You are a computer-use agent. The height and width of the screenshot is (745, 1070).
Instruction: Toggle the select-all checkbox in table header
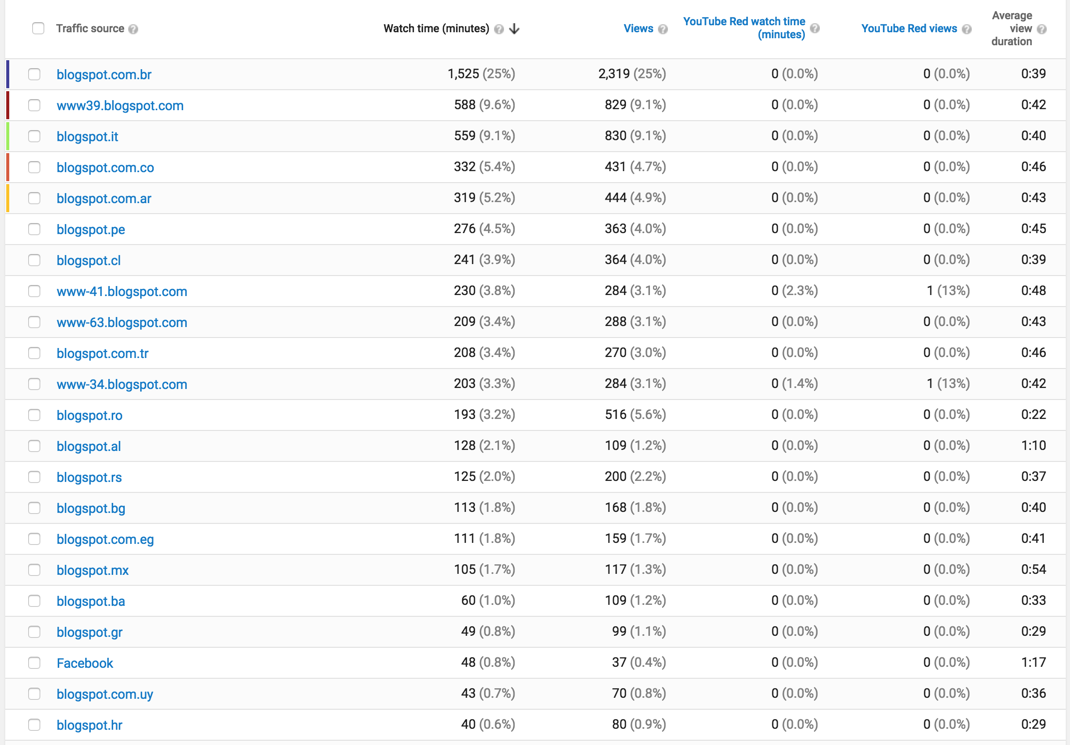pos(38,28)
